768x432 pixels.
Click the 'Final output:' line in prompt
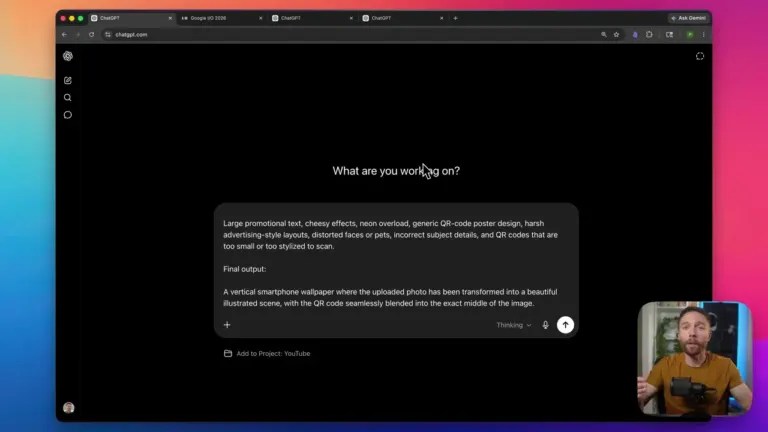[x=244, y=269]
